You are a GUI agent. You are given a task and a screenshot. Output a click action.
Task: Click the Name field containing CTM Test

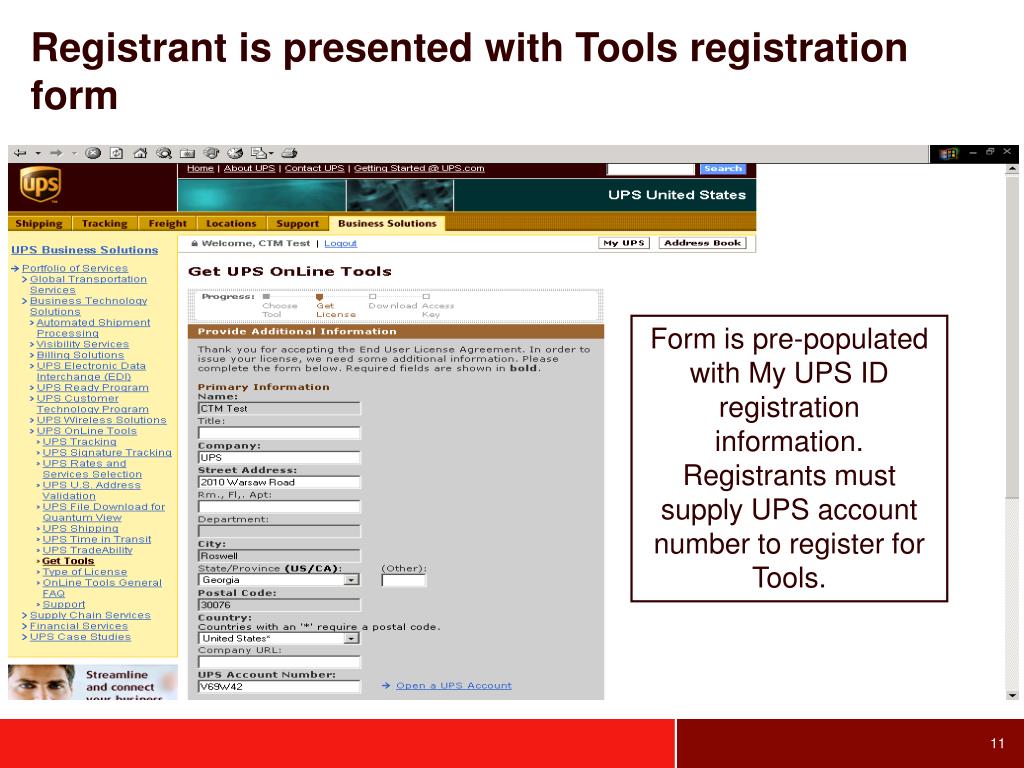[x=279, y=408]
